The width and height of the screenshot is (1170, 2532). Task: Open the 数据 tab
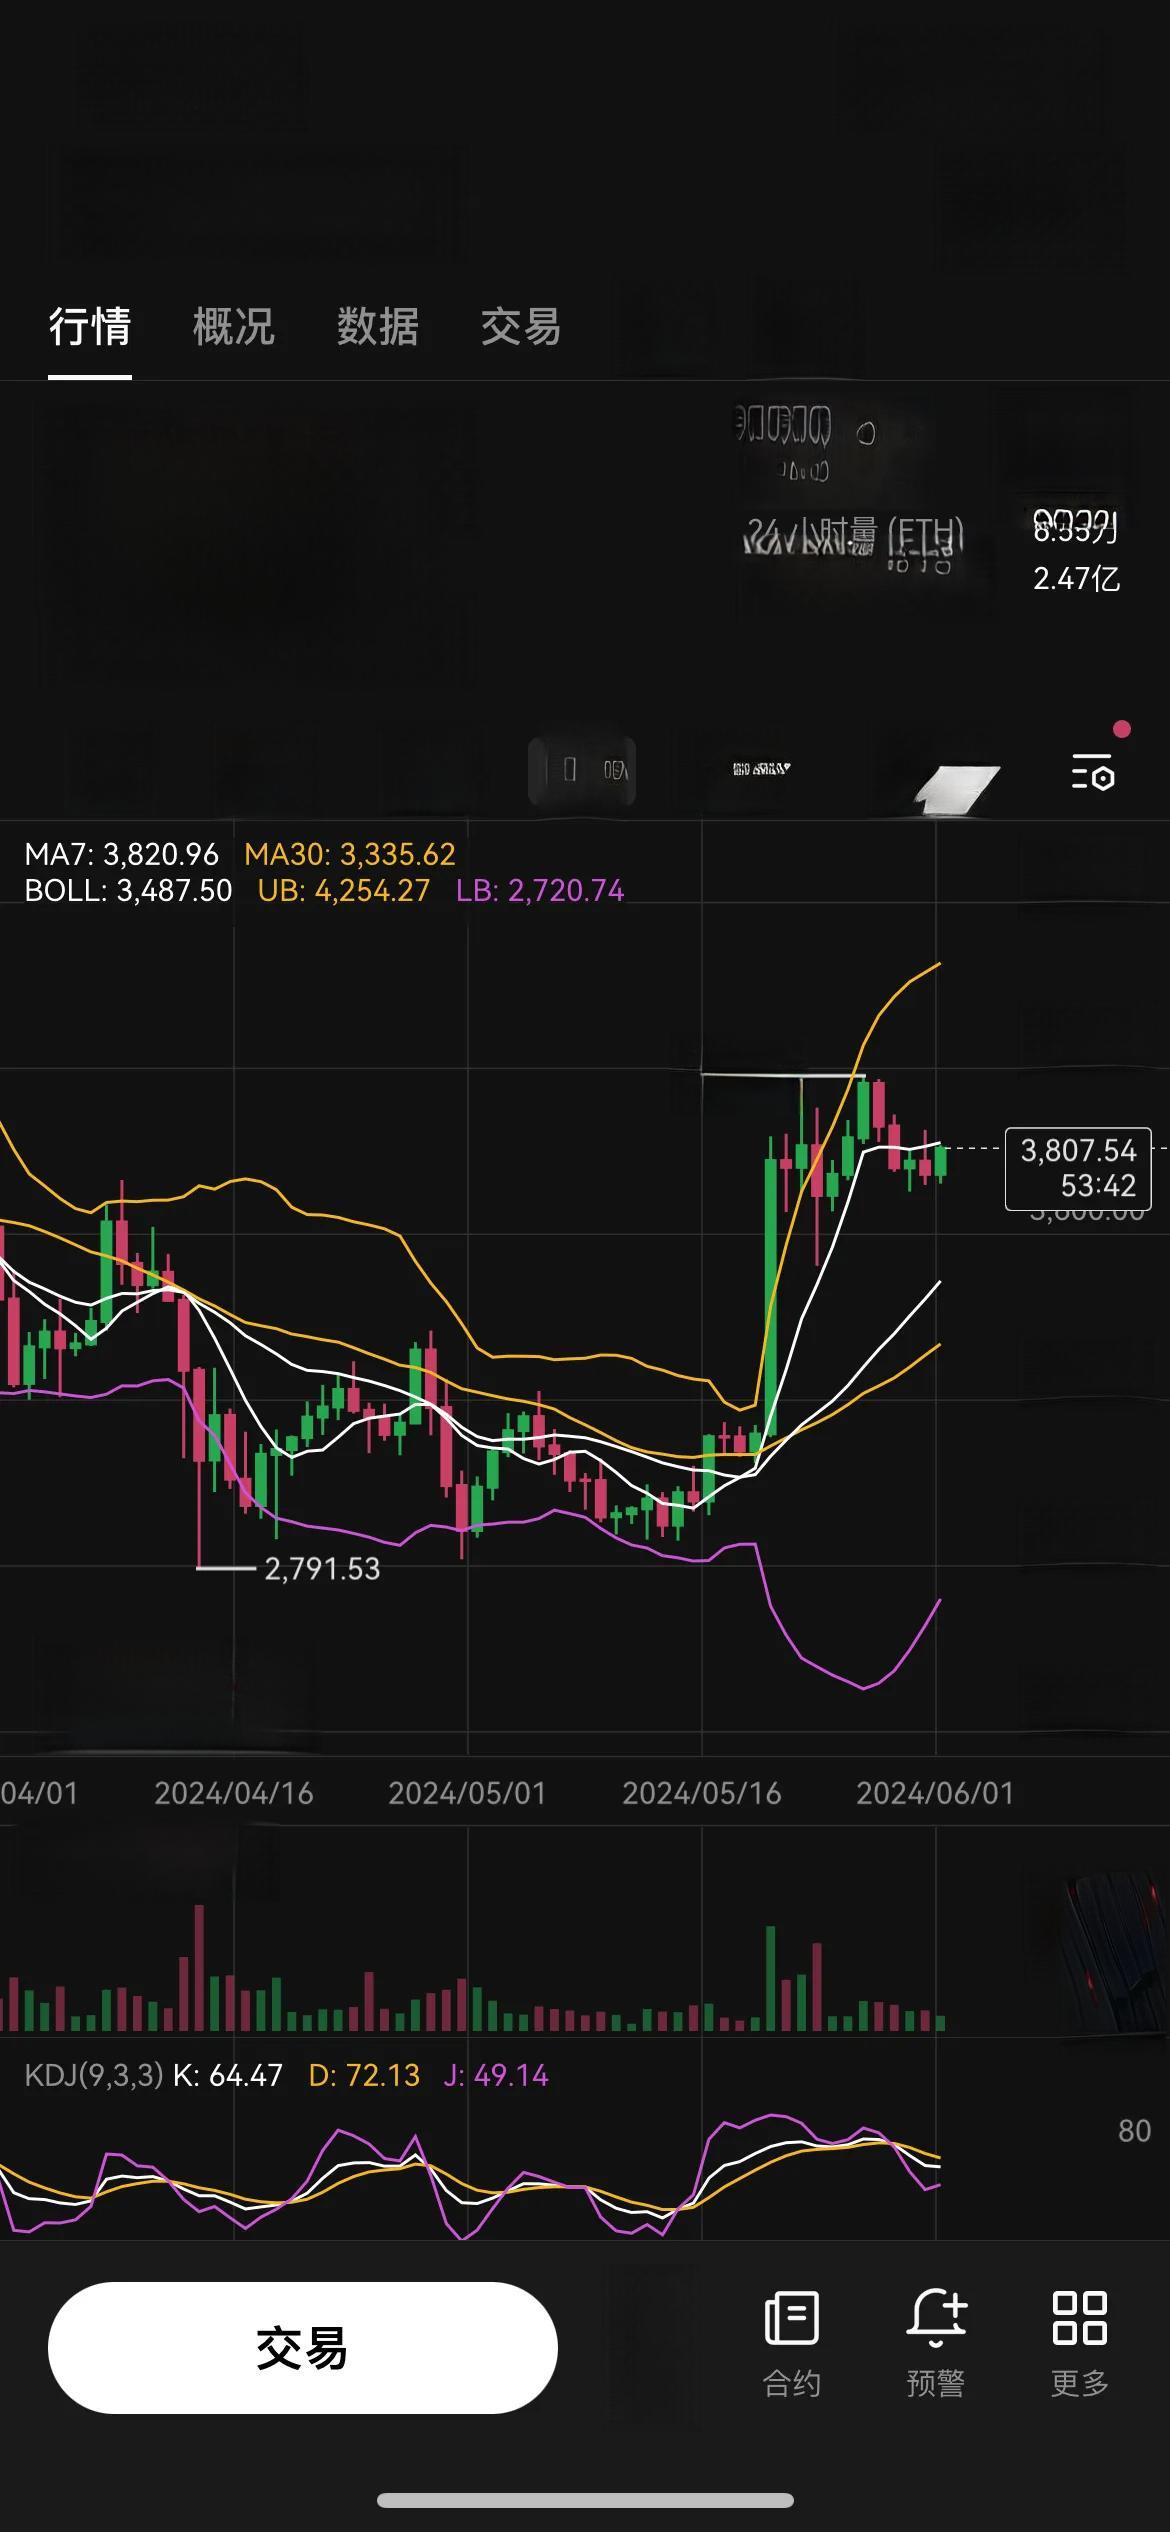[377, 327]
